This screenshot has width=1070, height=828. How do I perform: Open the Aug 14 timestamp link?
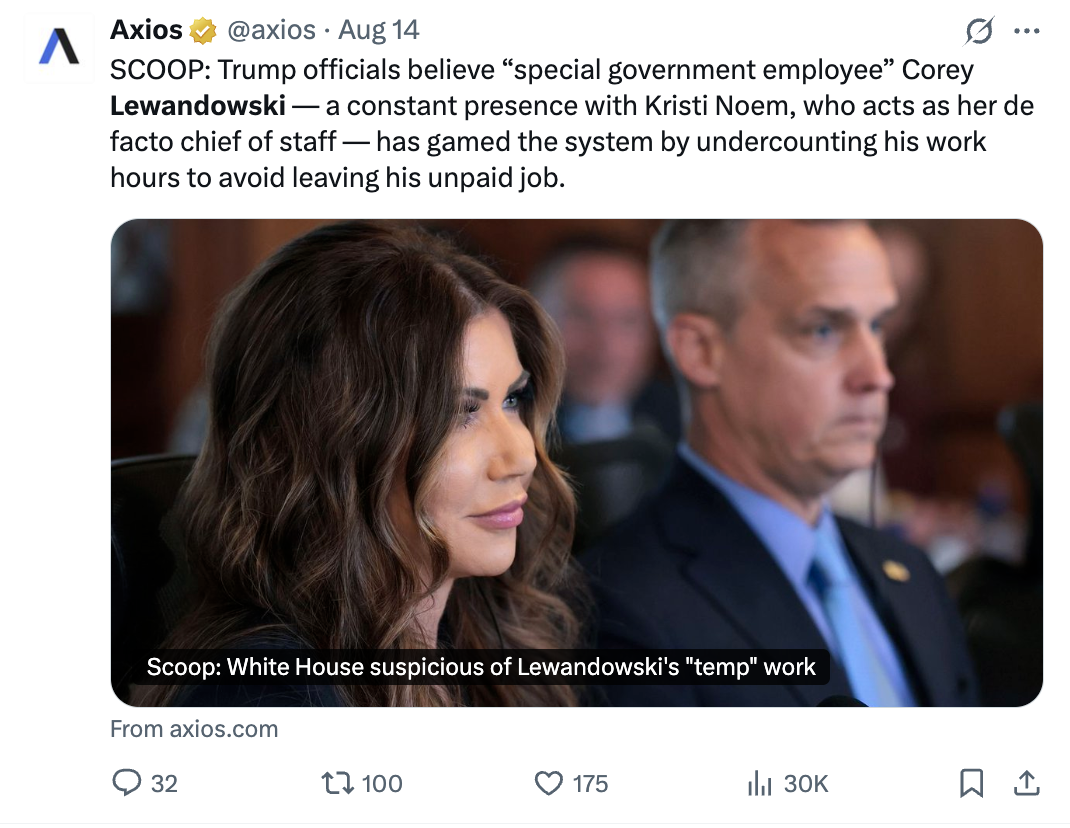378,31
